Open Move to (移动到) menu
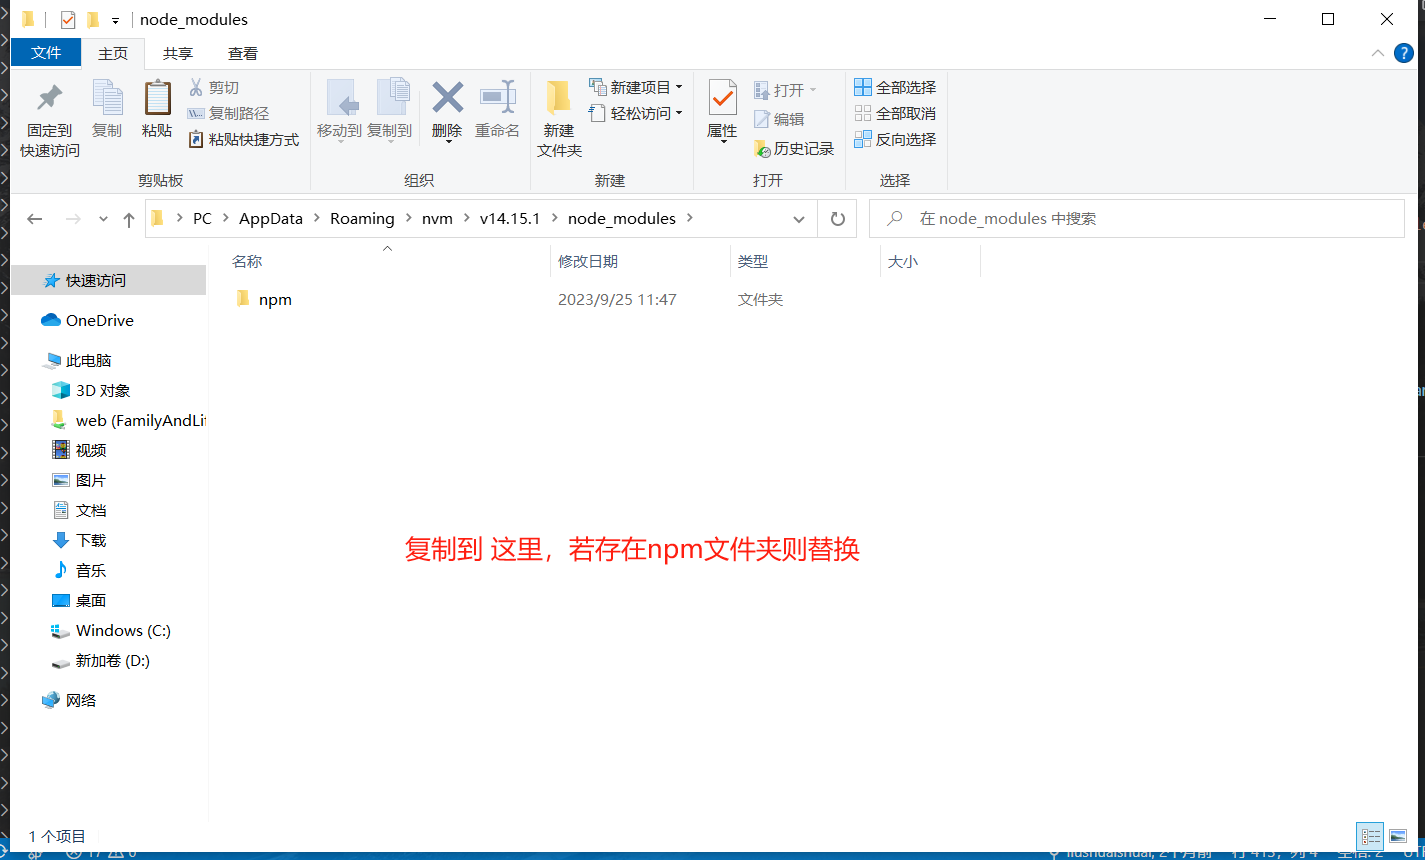The height and width of the screenshot is (860, 1425). [x=339, y=110]
